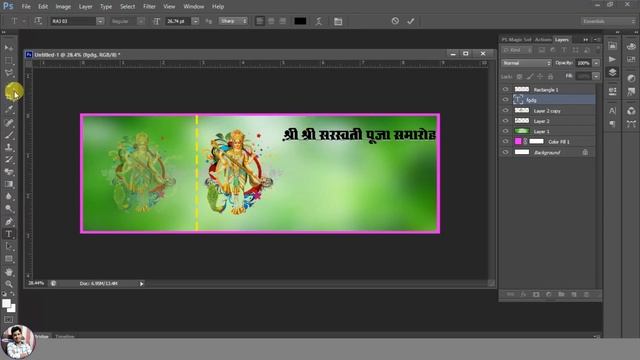Open the black text color swatch
640x360 pixels.
[300, 21]
